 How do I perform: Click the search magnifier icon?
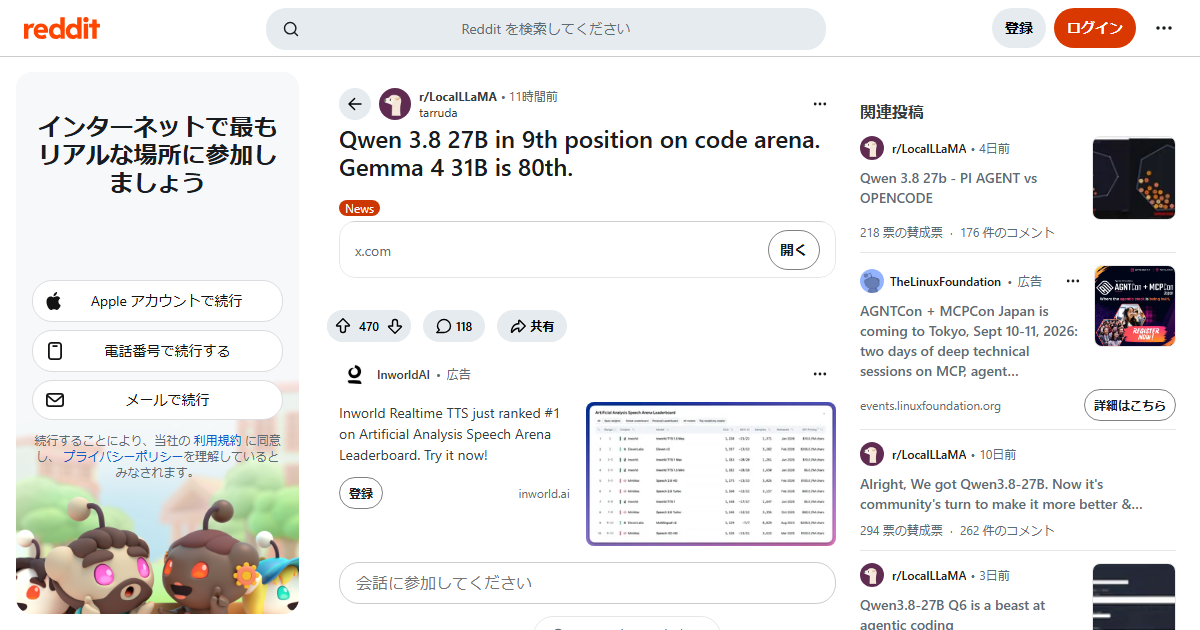[x=291, y=29]
